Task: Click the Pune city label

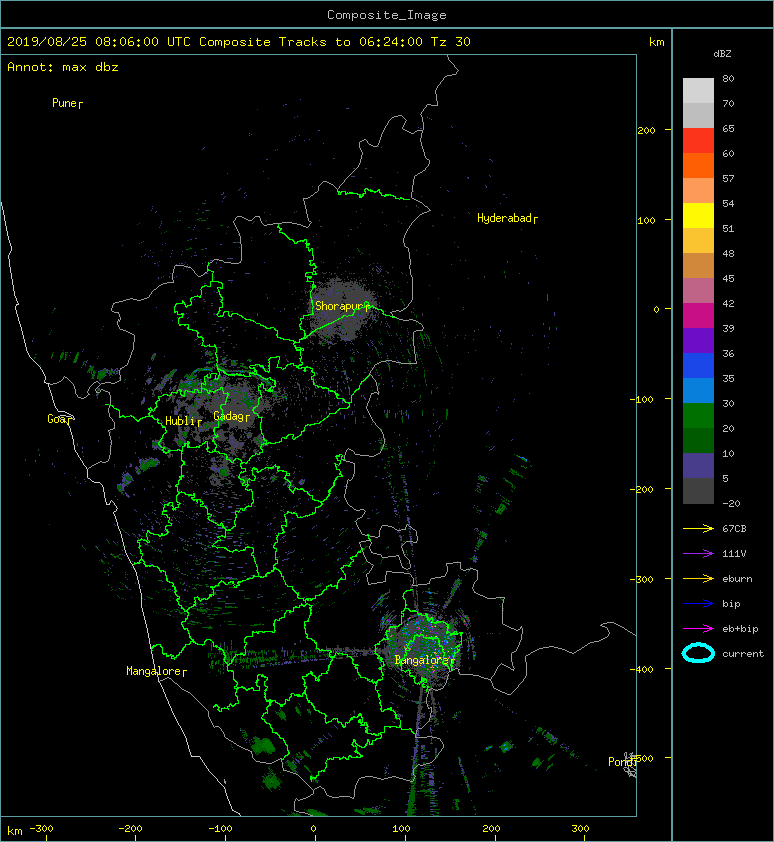Action: pos(64,103)
